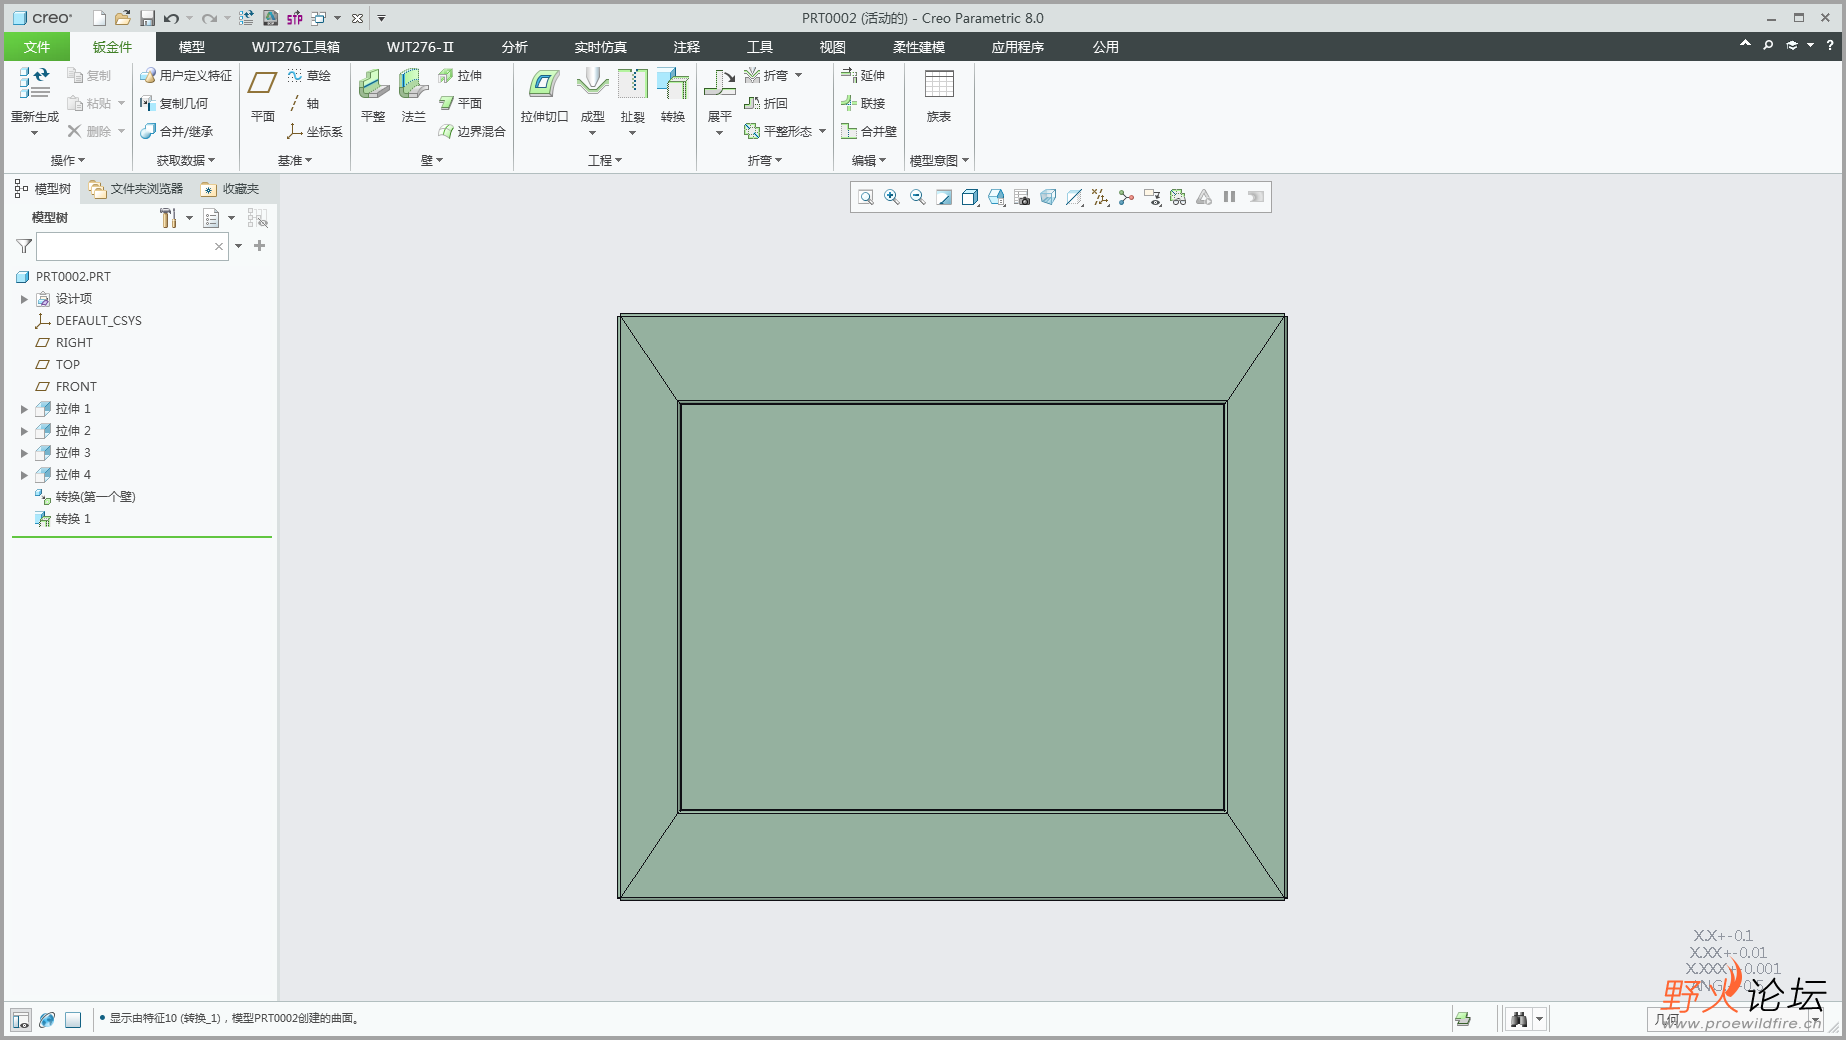This screenshot has width=1846, height=1040.
Task: Toggle full screen icon in status bar
Action: point(73,1019)
